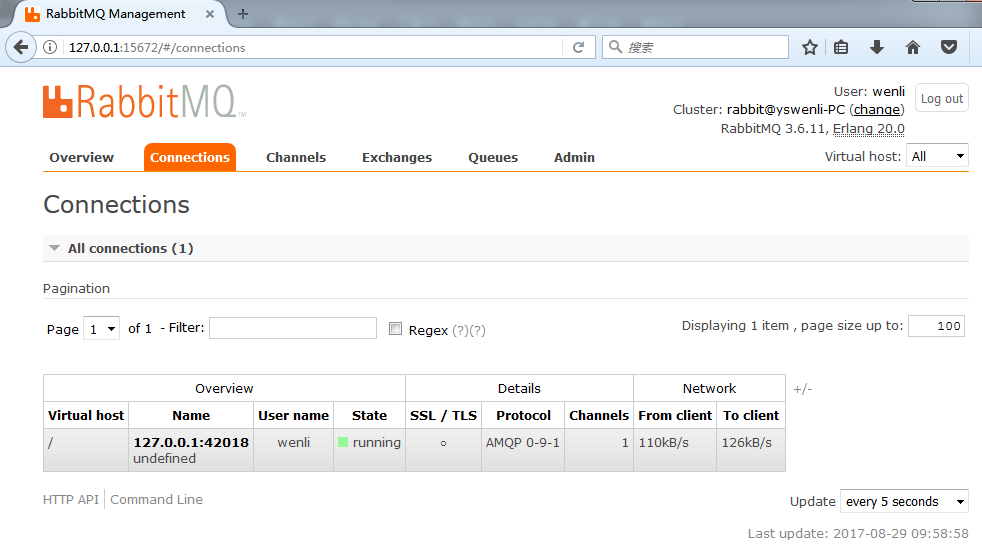Toggle the Regex checkbox
This screenshot has height=553, width=982.
click(395, 329)
